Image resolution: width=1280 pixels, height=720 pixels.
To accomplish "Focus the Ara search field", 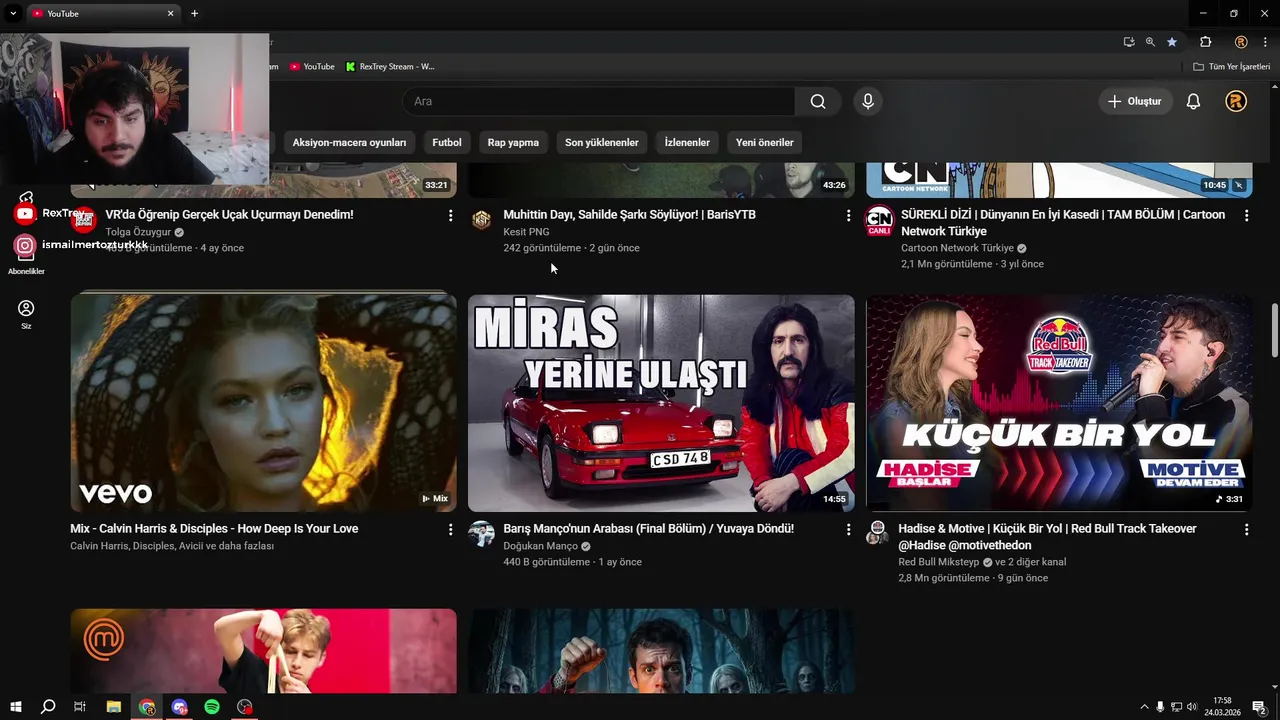I will (x=599, y=101).
